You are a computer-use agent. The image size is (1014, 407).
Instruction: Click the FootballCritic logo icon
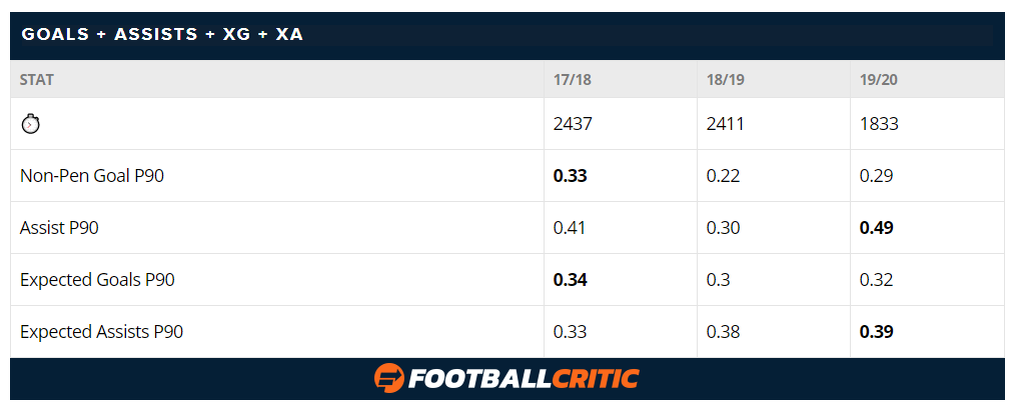(389, 379)
